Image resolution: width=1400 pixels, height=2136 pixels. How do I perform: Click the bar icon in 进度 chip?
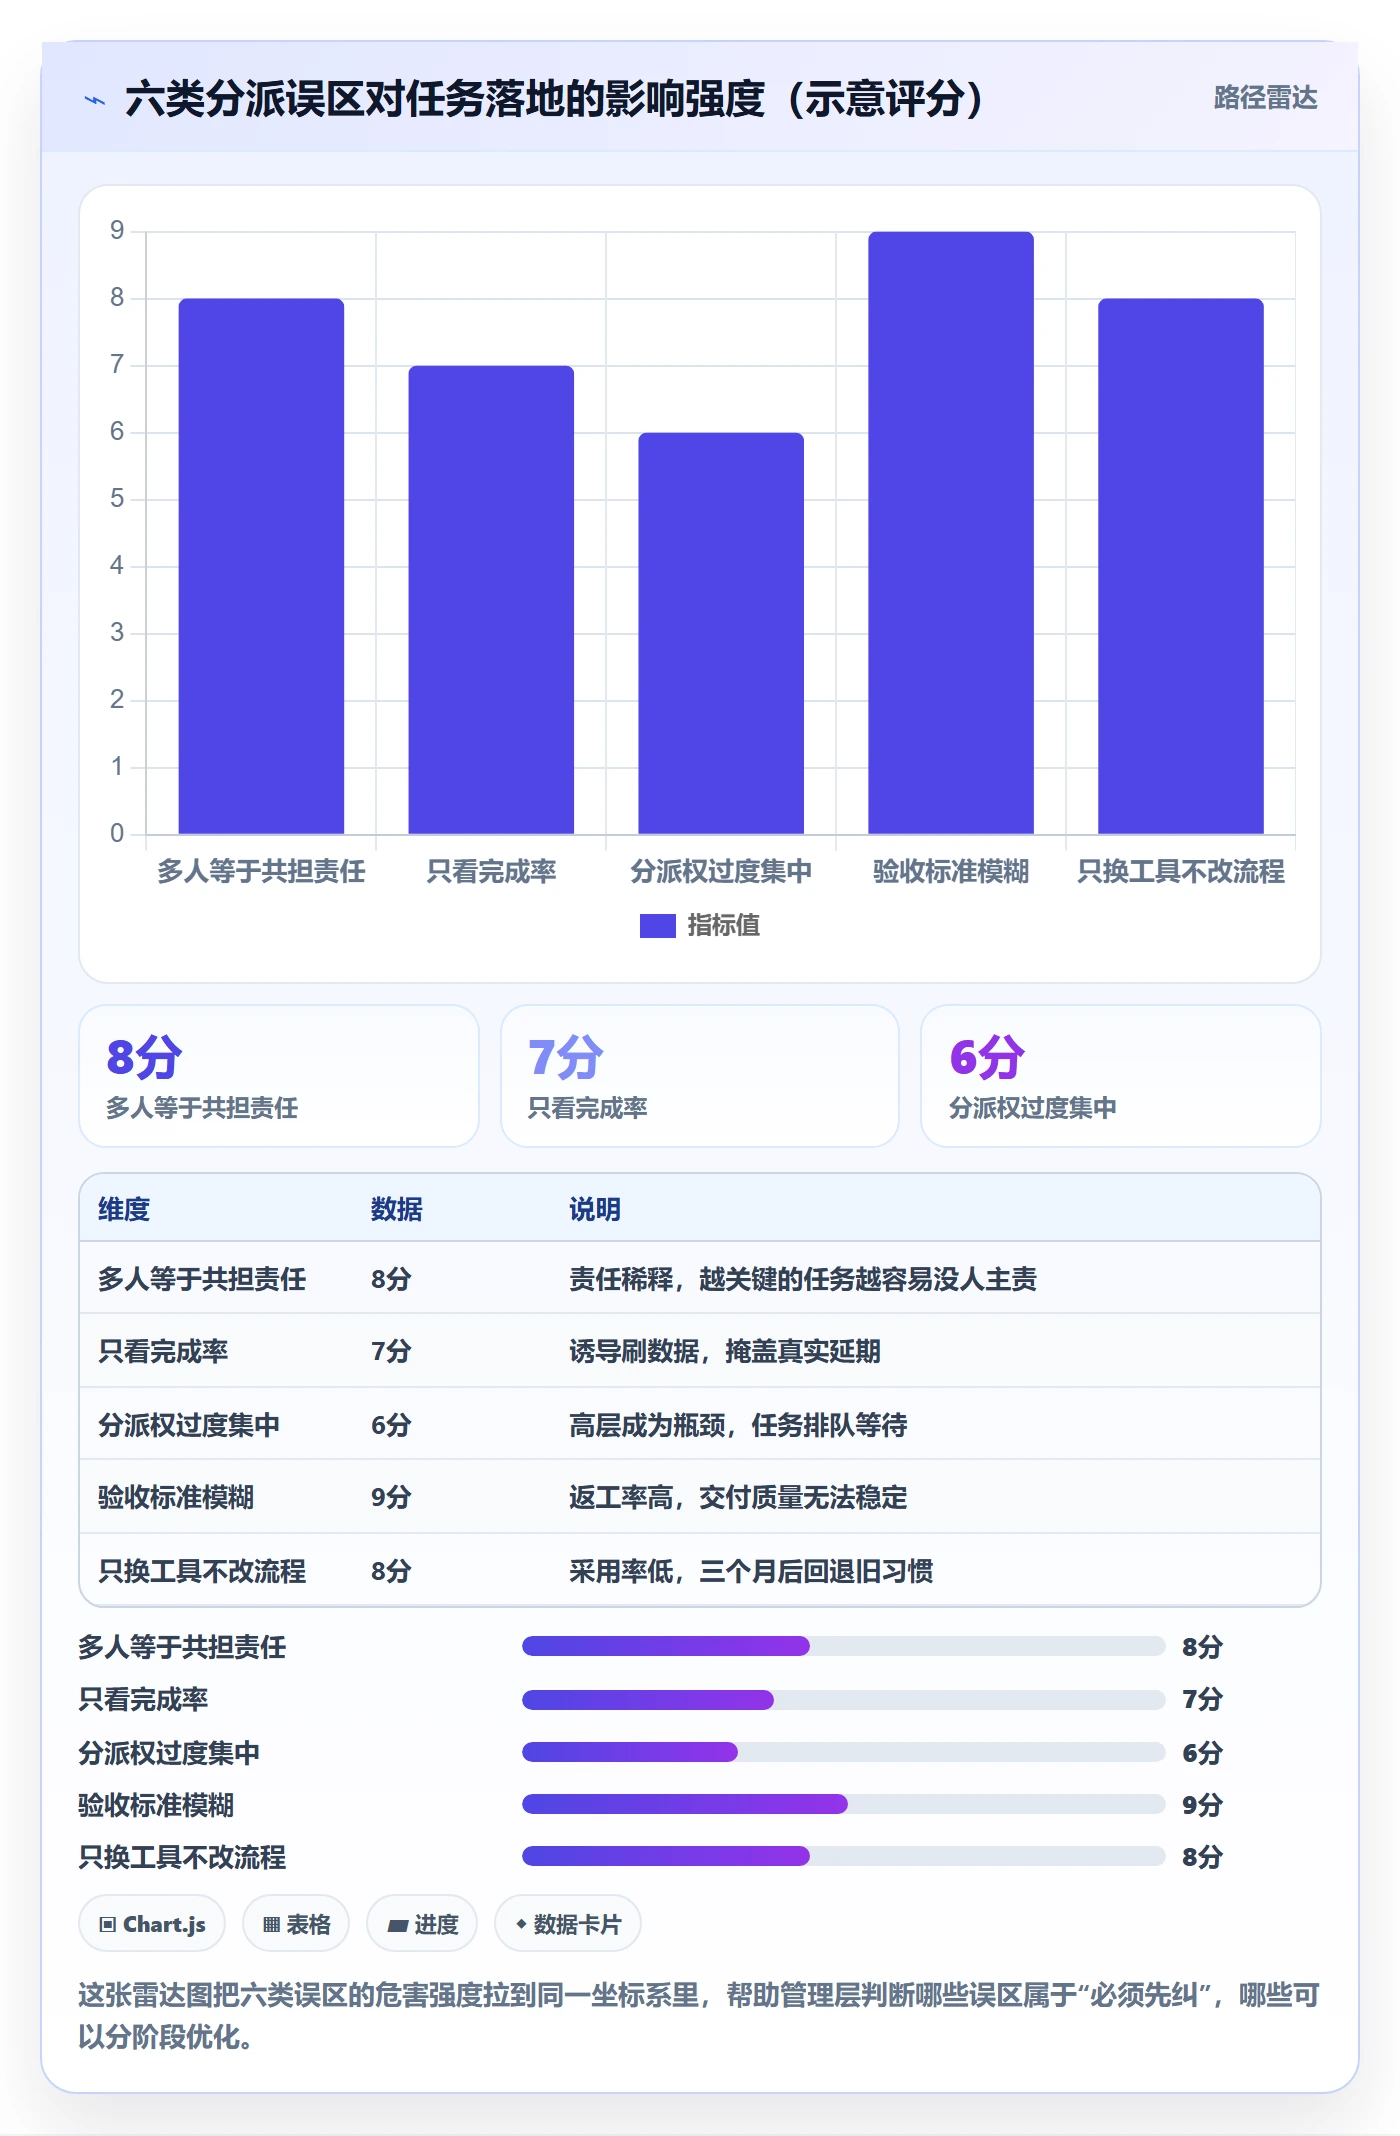pos(398,1926)
